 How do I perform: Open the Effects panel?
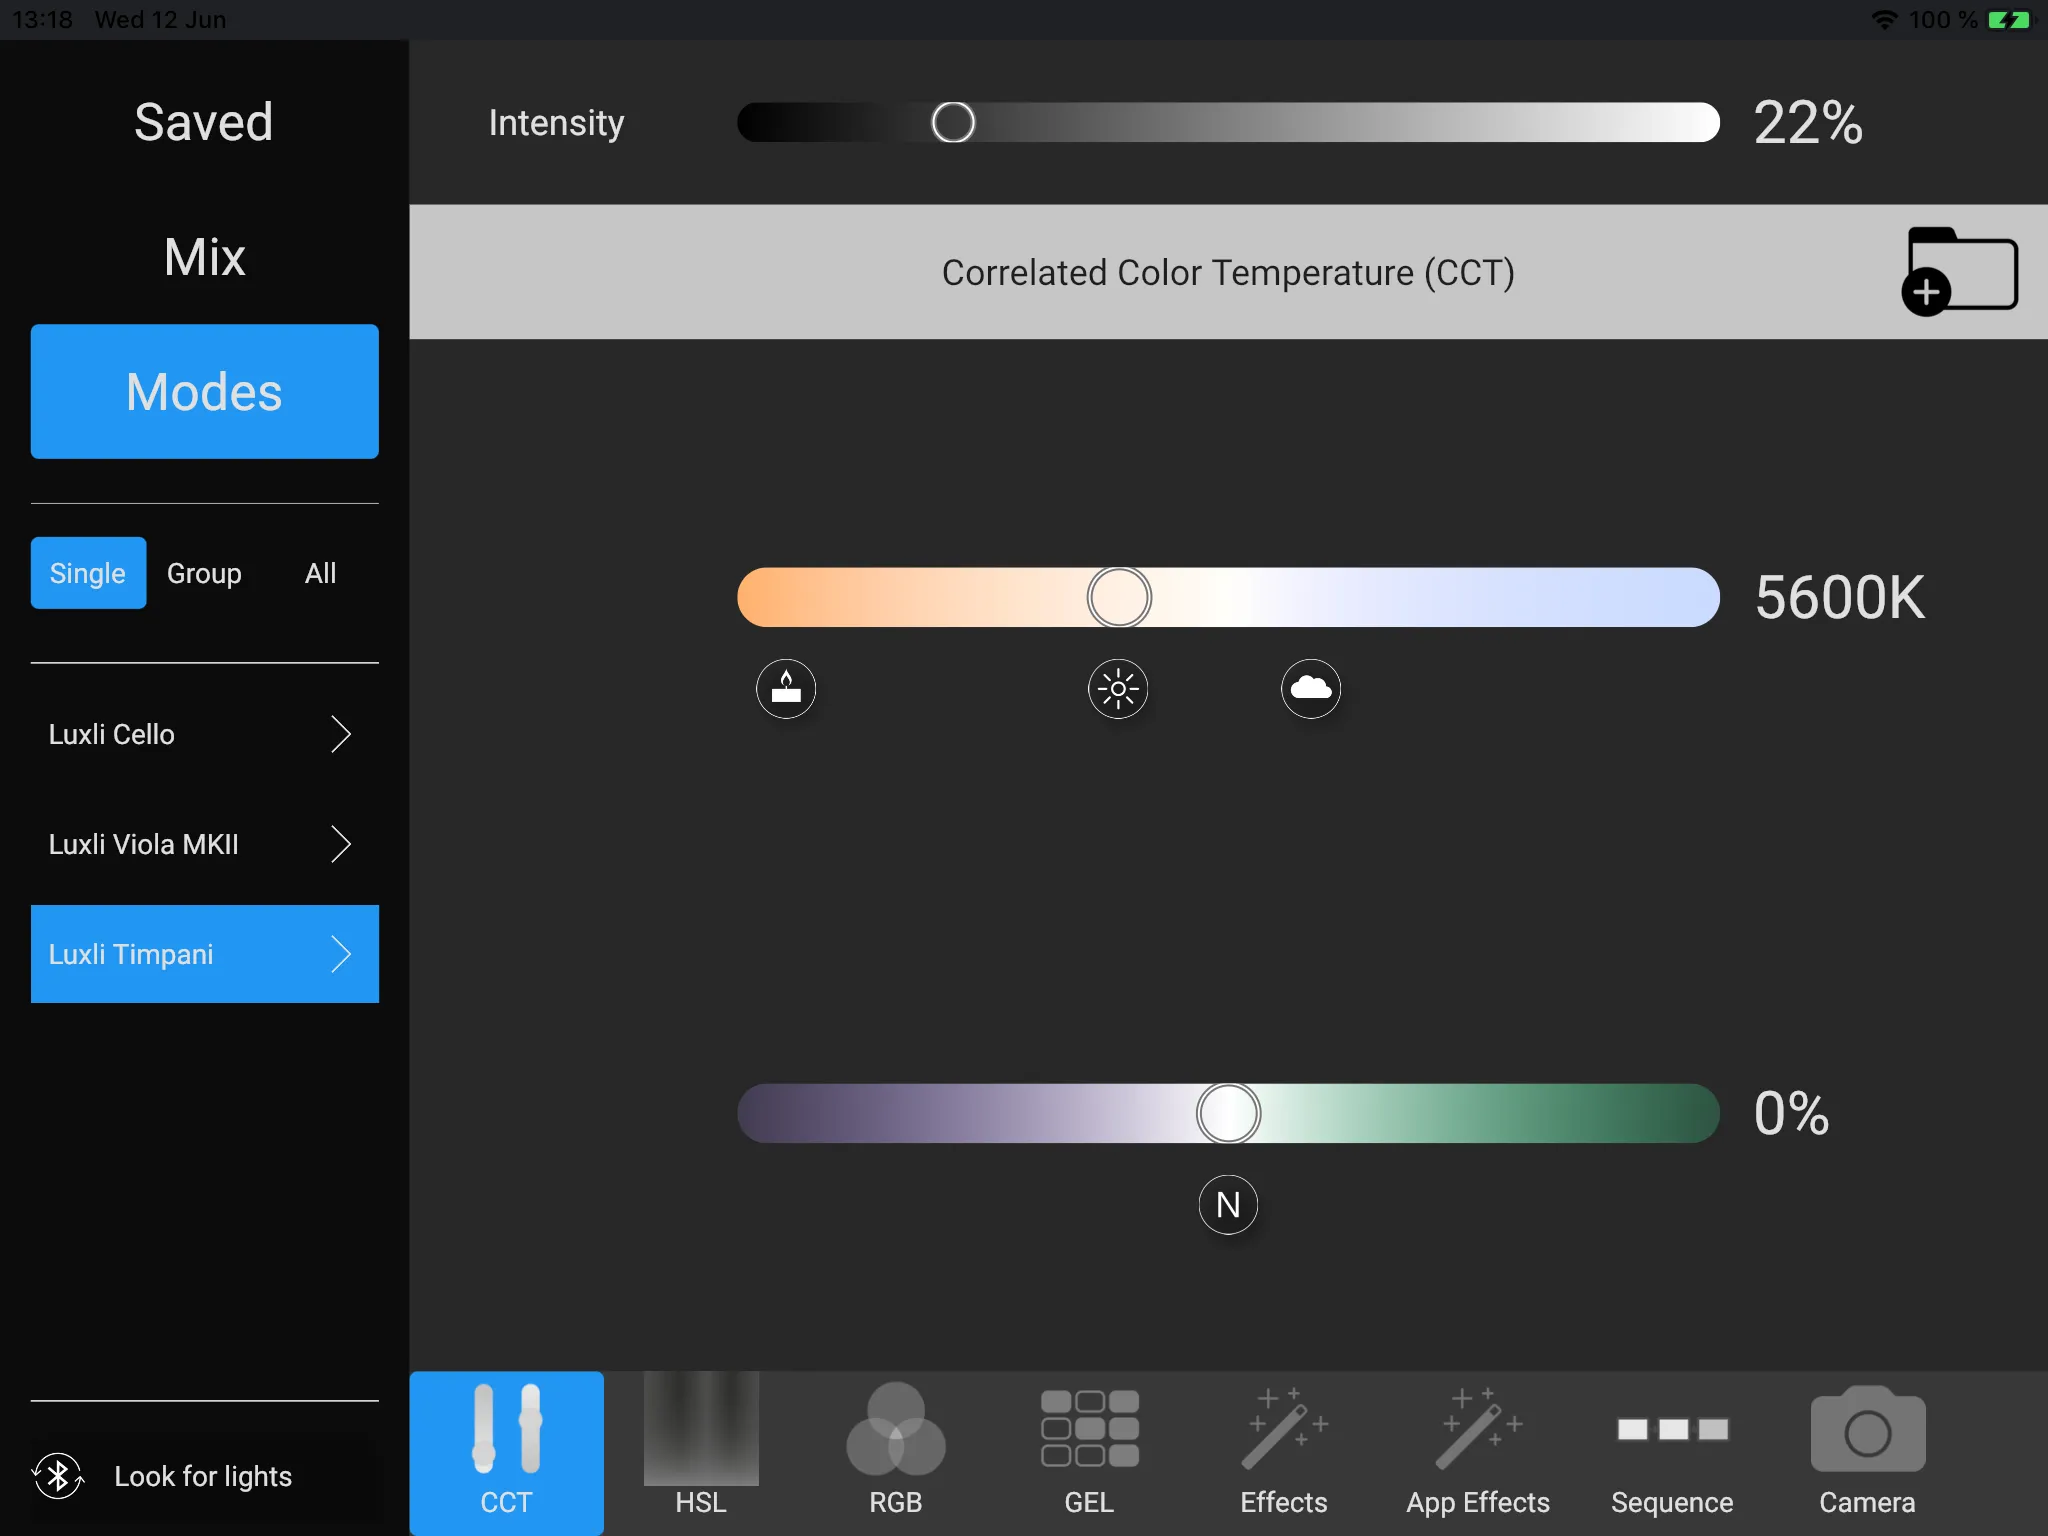(1284, 1442)
